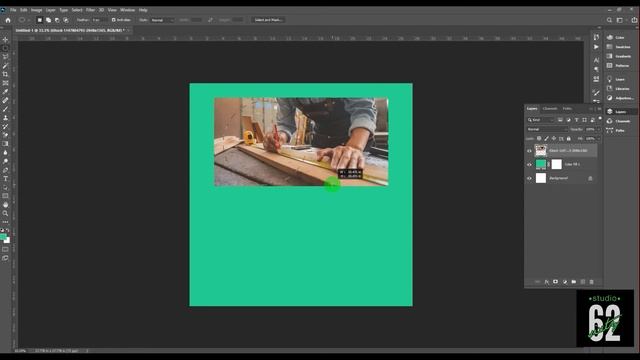Select the Horizontal Type tool
The image size is (640, 360).
[5, 178]
